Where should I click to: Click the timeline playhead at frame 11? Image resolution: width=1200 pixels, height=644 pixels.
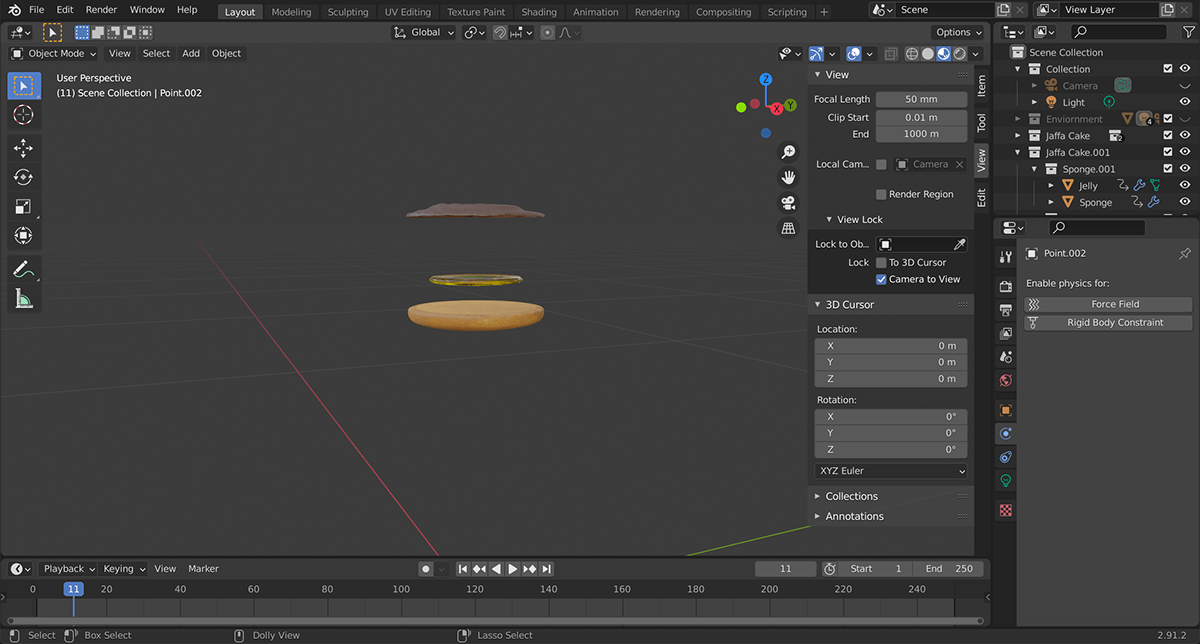click(73, 589)
